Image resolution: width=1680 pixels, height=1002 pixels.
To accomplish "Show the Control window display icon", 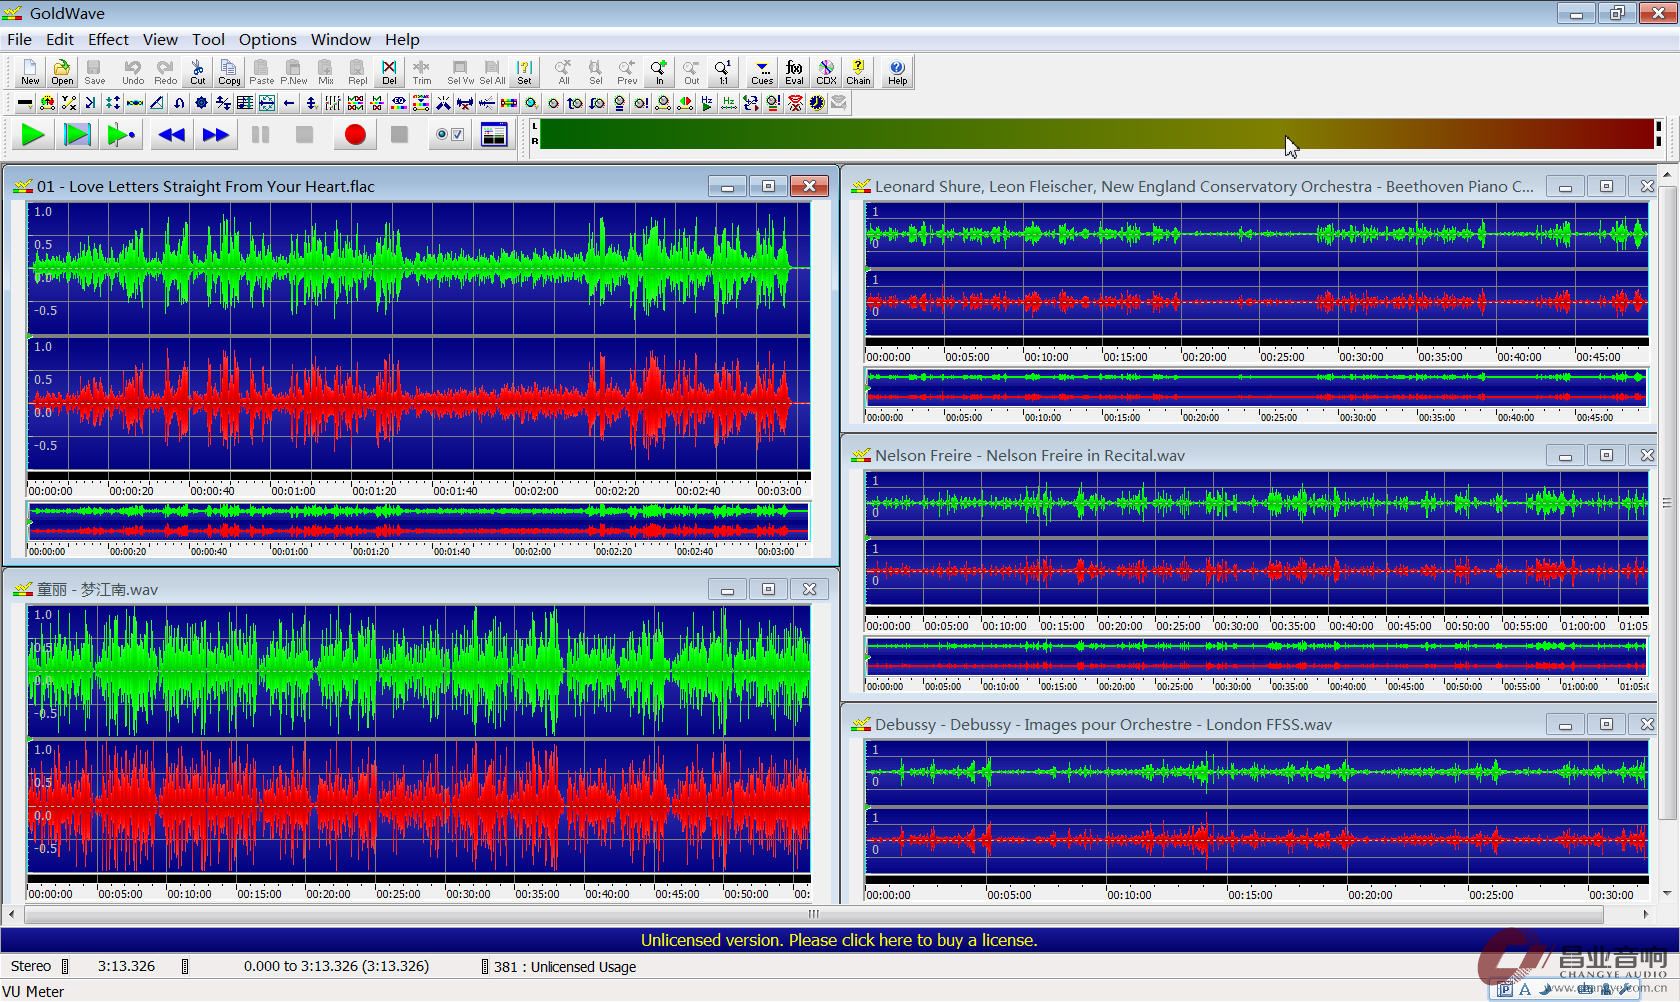I will (494, 135).
